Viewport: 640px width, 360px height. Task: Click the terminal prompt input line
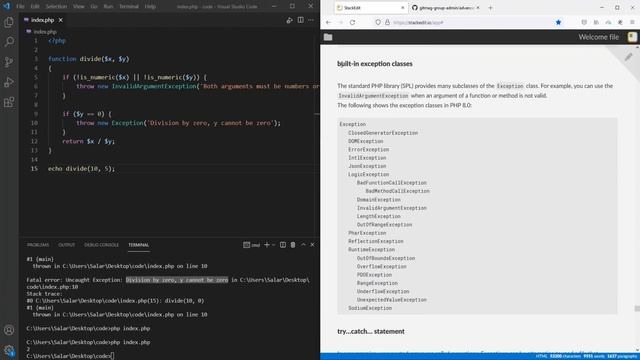[70, 356]
